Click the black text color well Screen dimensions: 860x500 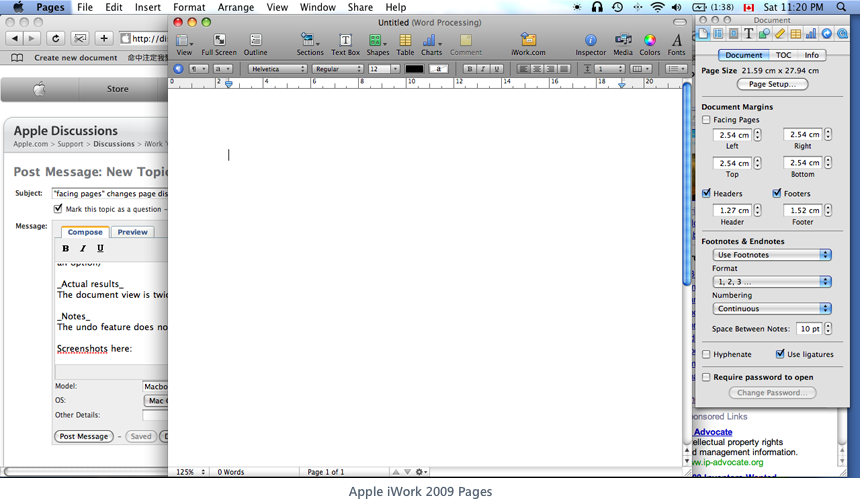414,69
